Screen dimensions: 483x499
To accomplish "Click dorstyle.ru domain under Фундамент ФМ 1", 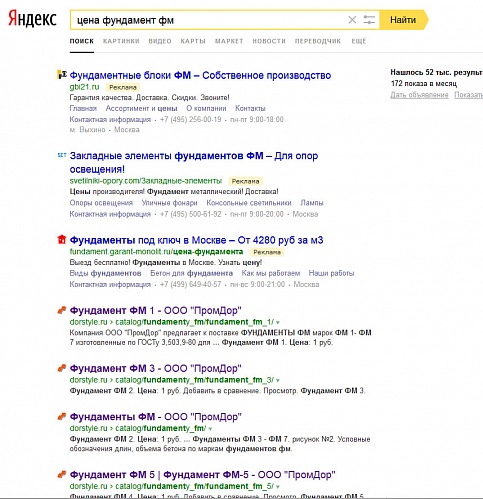I will pos(88,322).
